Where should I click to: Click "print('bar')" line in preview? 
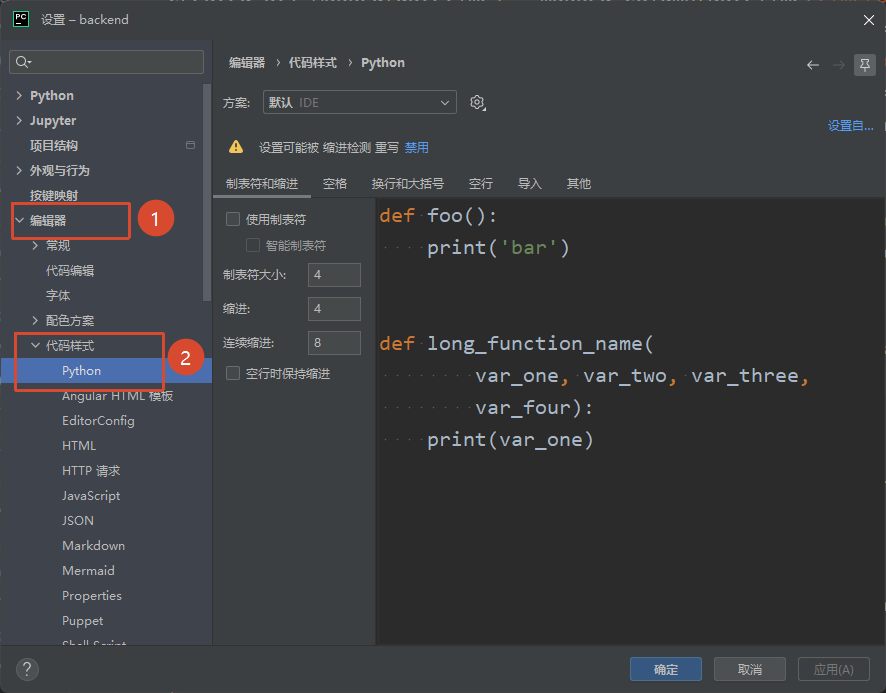click(498, 247)
